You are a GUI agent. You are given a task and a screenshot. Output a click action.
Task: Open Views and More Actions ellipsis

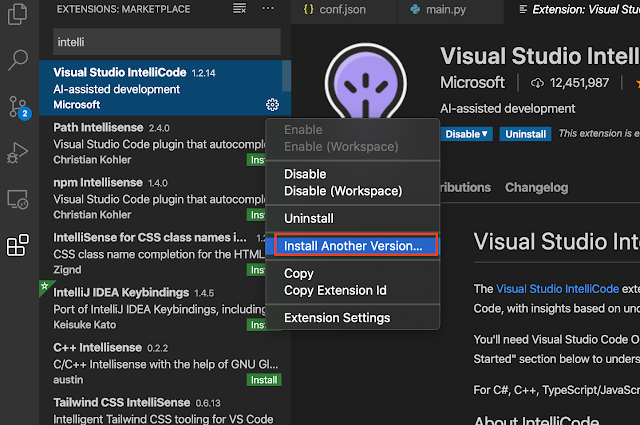click(268, 8)
